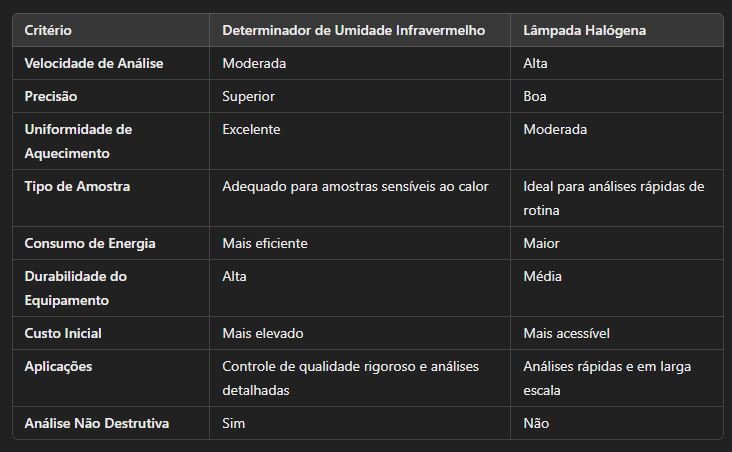Click the Superior precision value
Image resolution: width=732 pixels, height=452 pixels.
[x=248, y=97]
